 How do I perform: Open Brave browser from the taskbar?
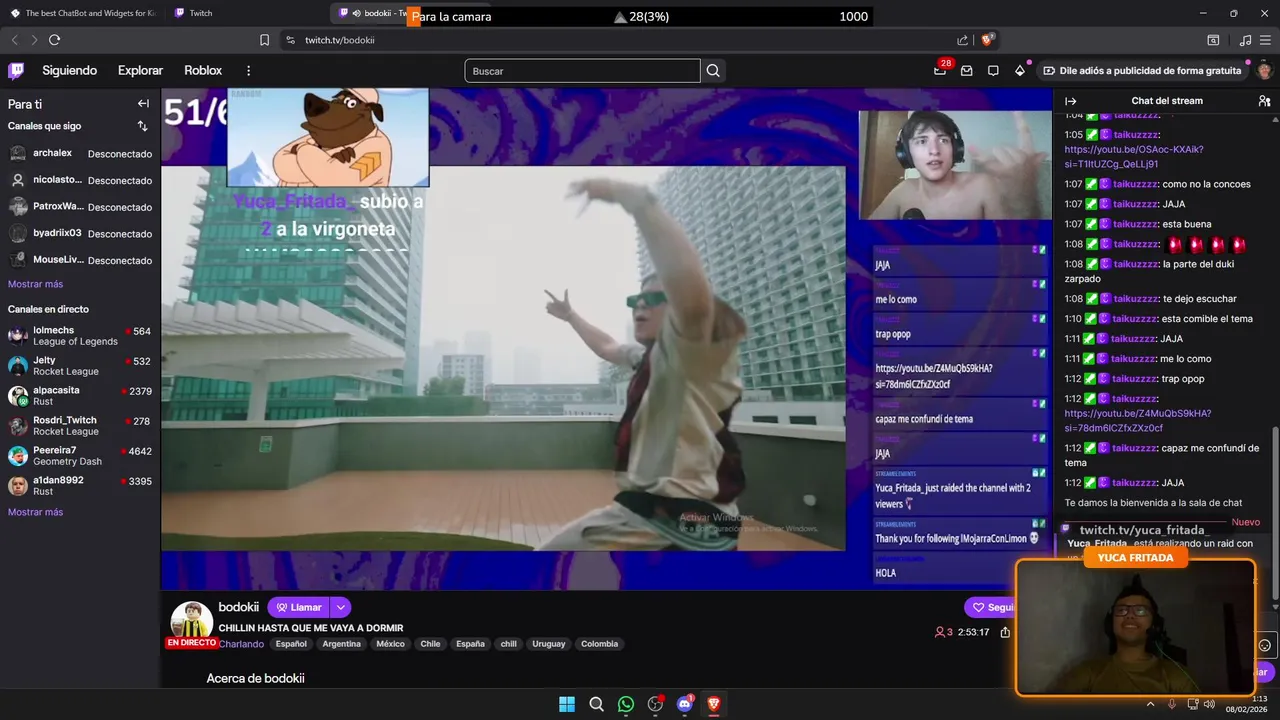point(714,704)
